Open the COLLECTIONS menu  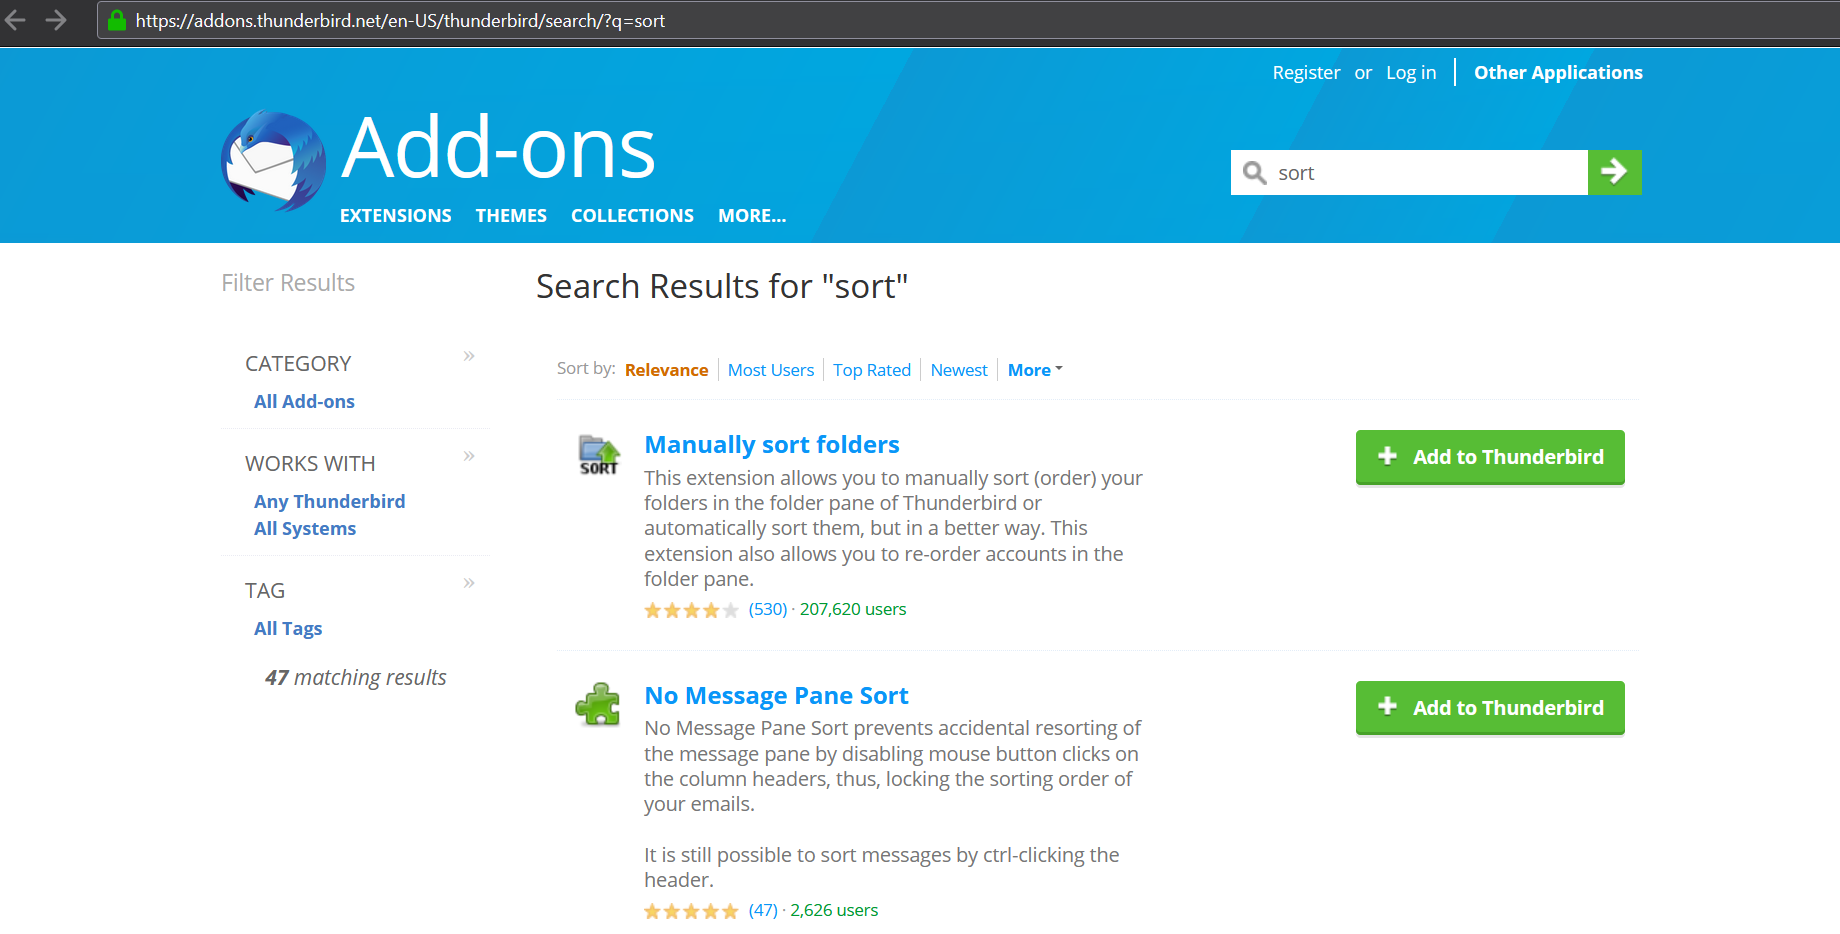coord(632,215)
